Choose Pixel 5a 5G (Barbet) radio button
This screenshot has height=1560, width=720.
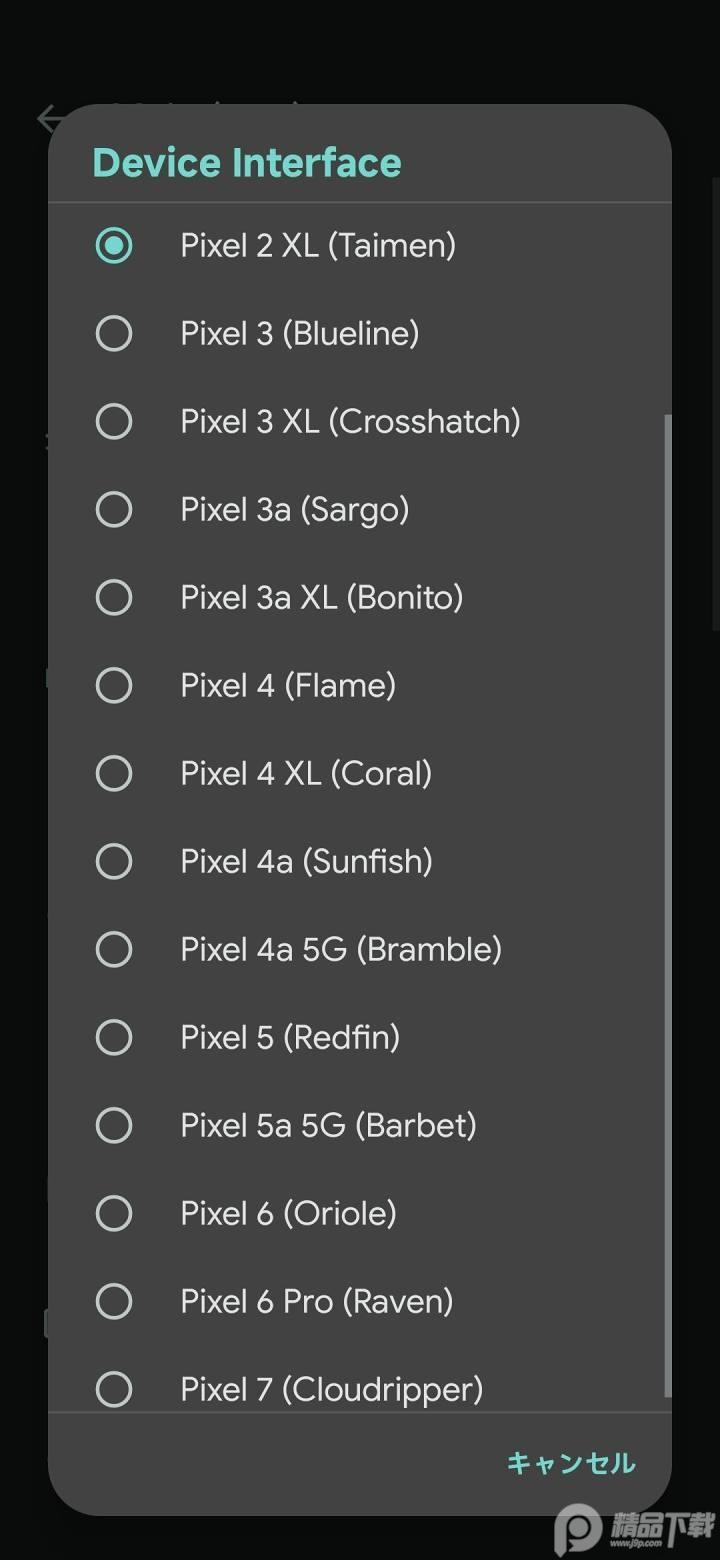(113, 1125)
